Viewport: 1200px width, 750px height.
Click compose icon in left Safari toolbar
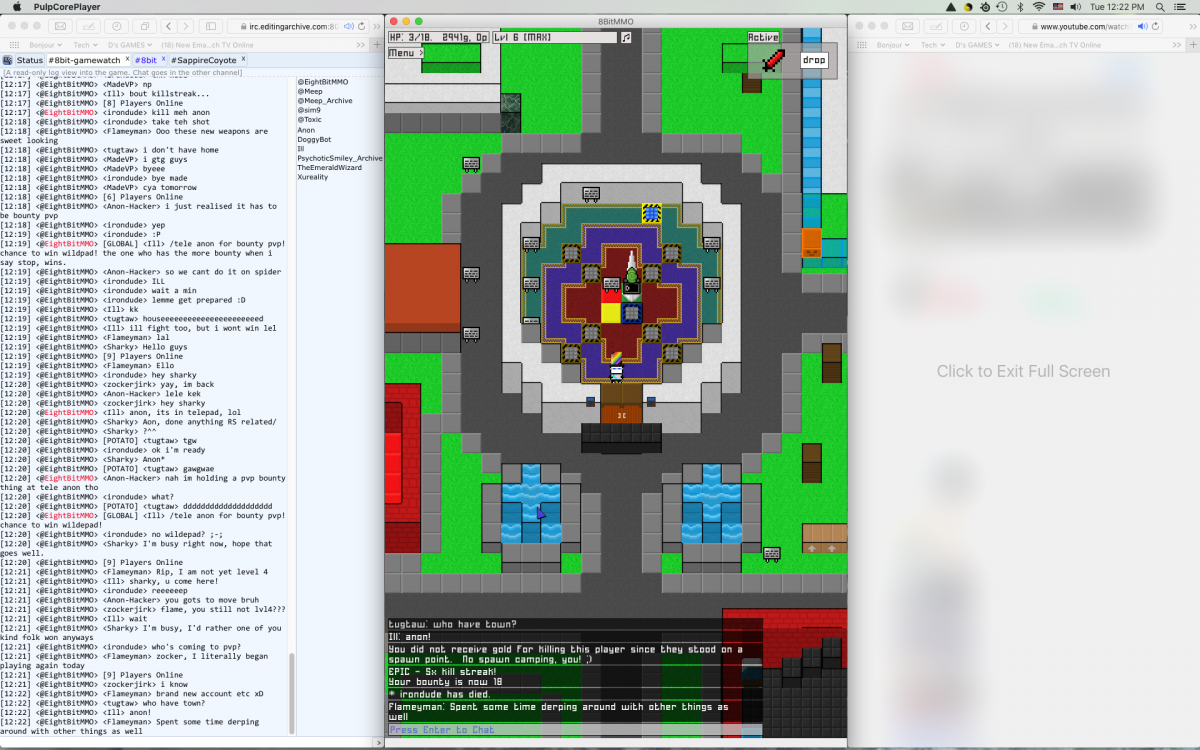90,26
